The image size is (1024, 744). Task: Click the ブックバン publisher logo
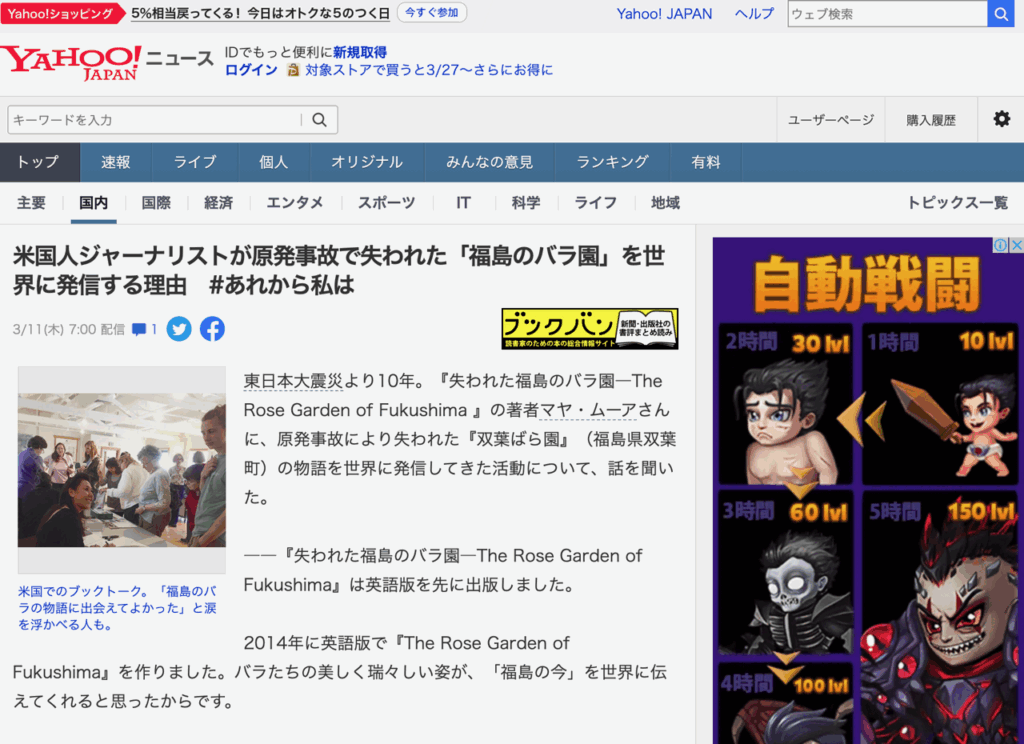coord(589,328)
